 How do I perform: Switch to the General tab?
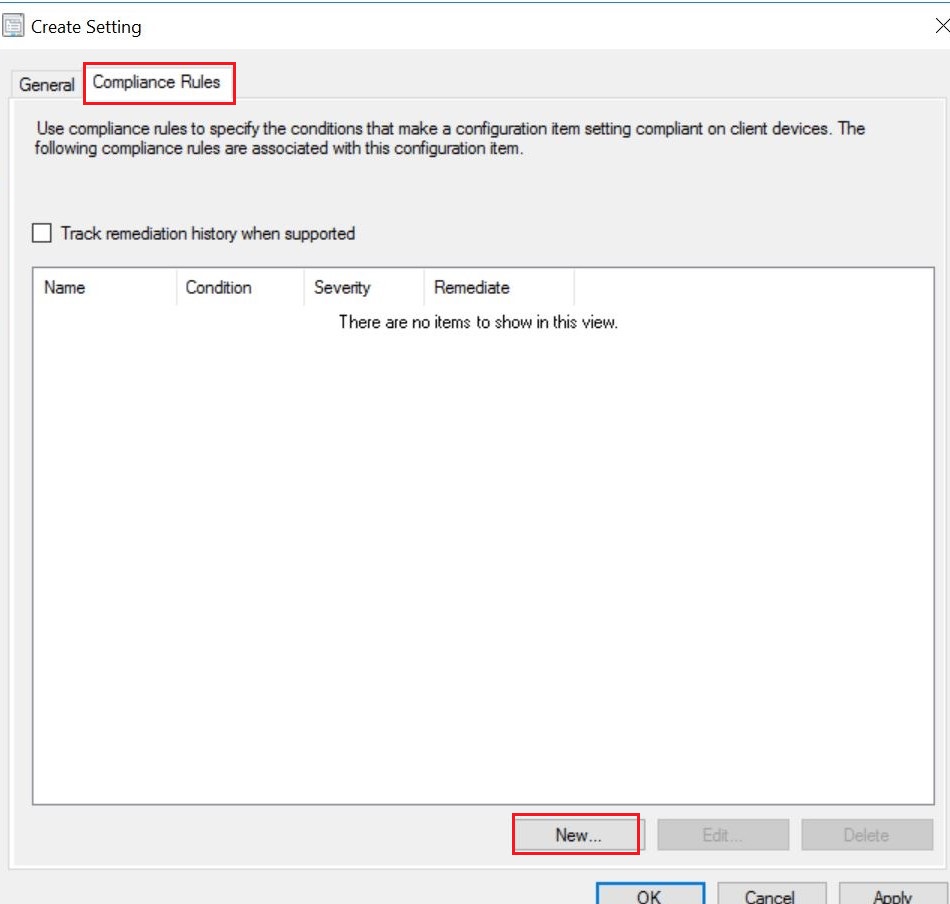47,85
